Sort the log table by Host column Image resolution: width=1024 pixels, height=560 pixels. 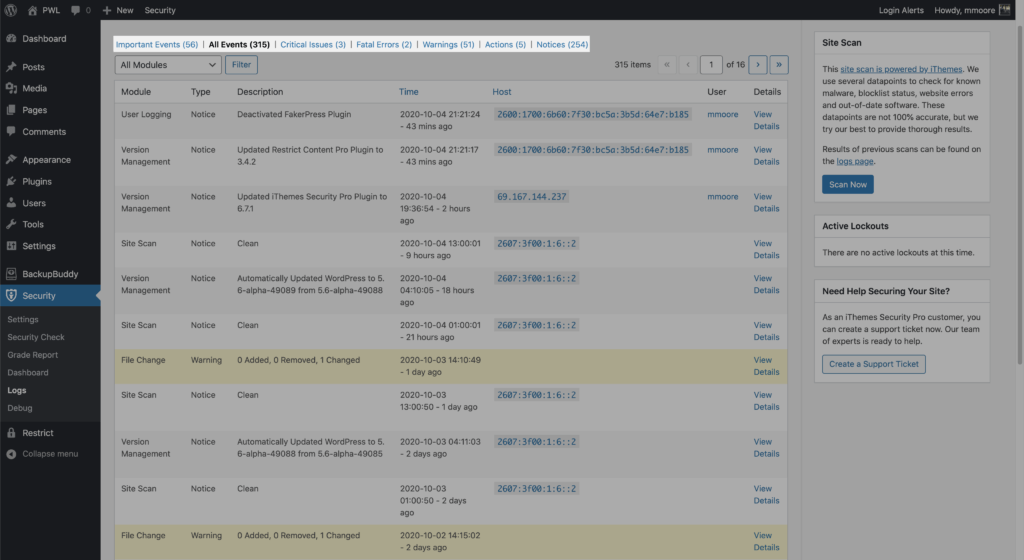pos(502,91)
